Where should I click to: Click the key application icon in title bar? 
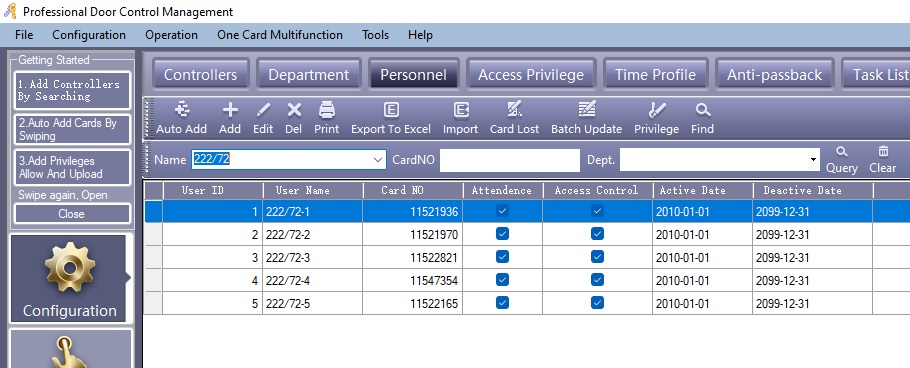coord(10,11)
